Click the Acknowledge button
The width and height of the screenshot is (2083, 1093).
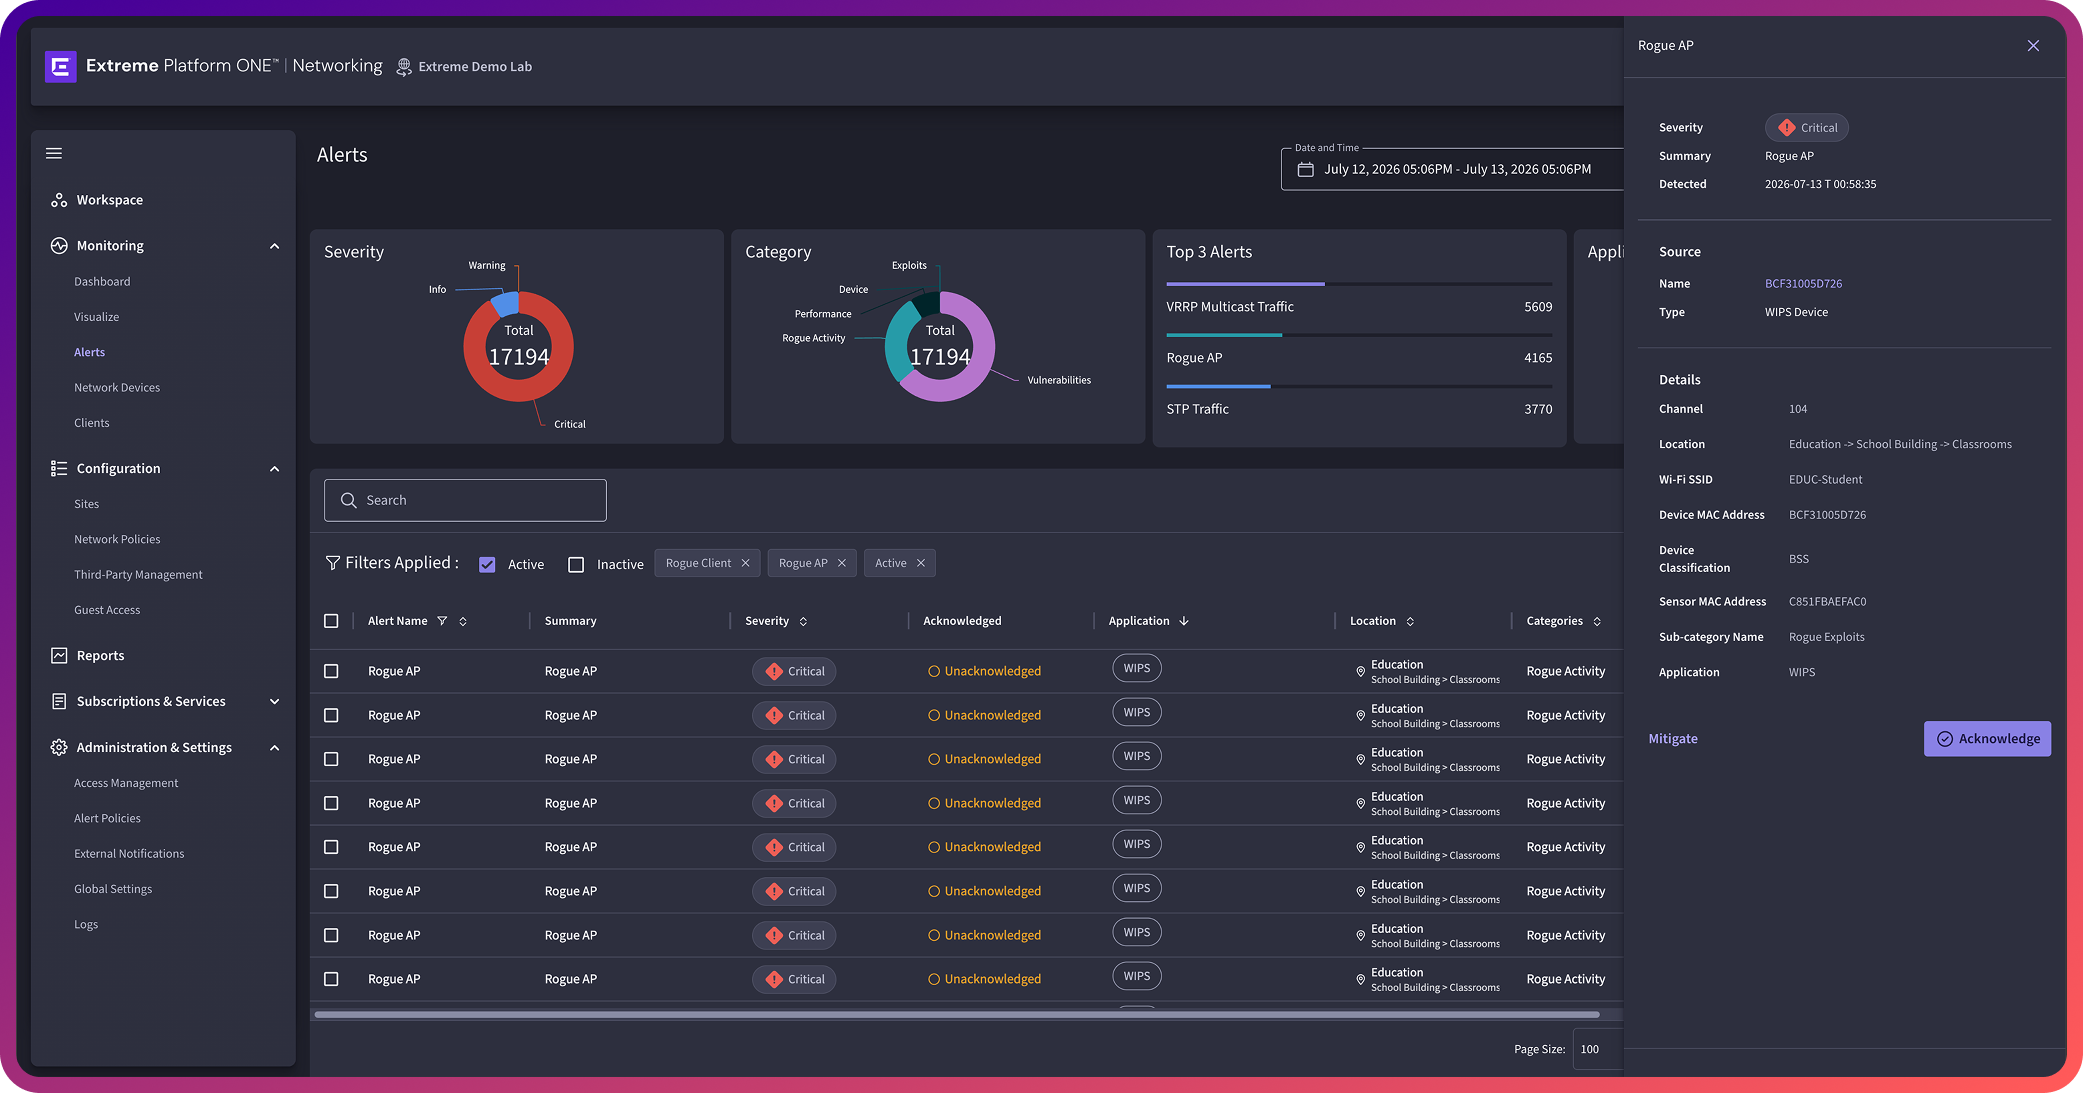tap(1987, 739)
